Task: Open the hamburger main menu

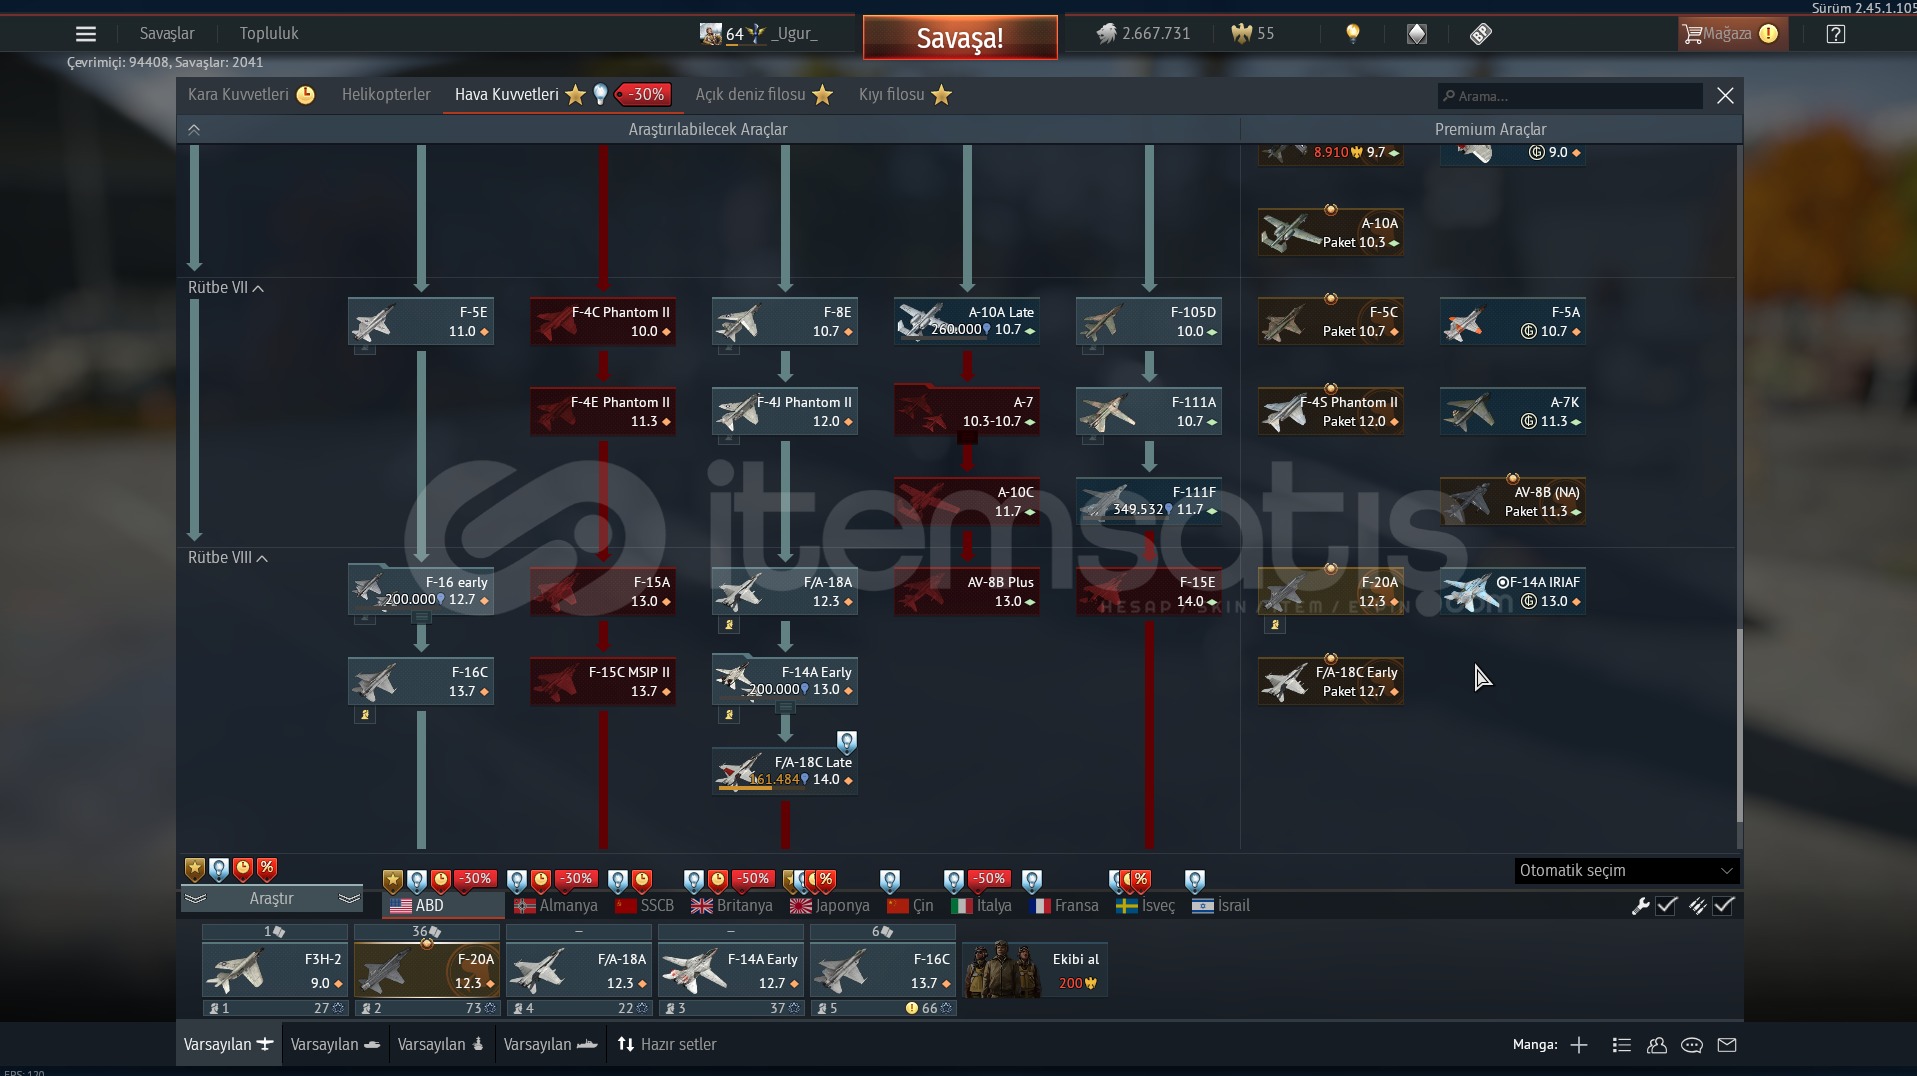Action: 86,34
